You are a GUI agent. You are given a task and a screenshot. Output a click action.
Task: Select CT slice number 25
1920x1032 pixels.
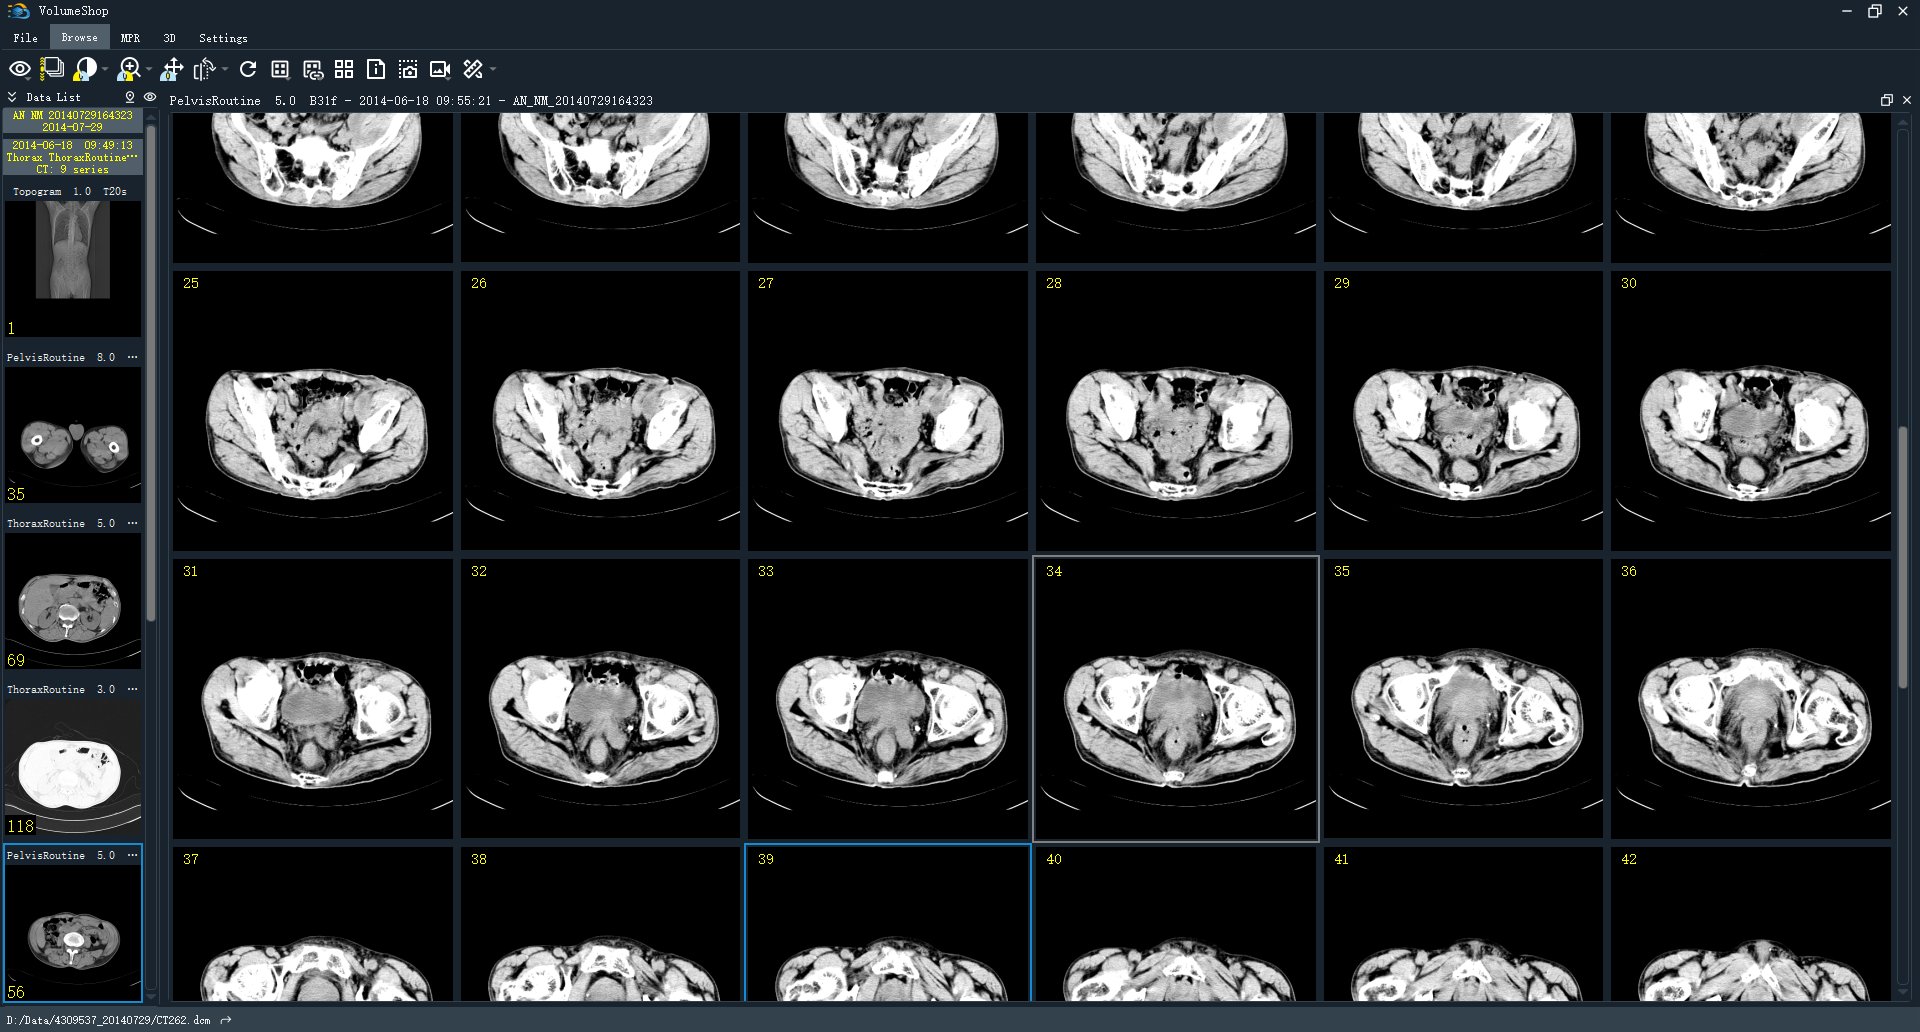pyautogui.click(x=312, y=411)
